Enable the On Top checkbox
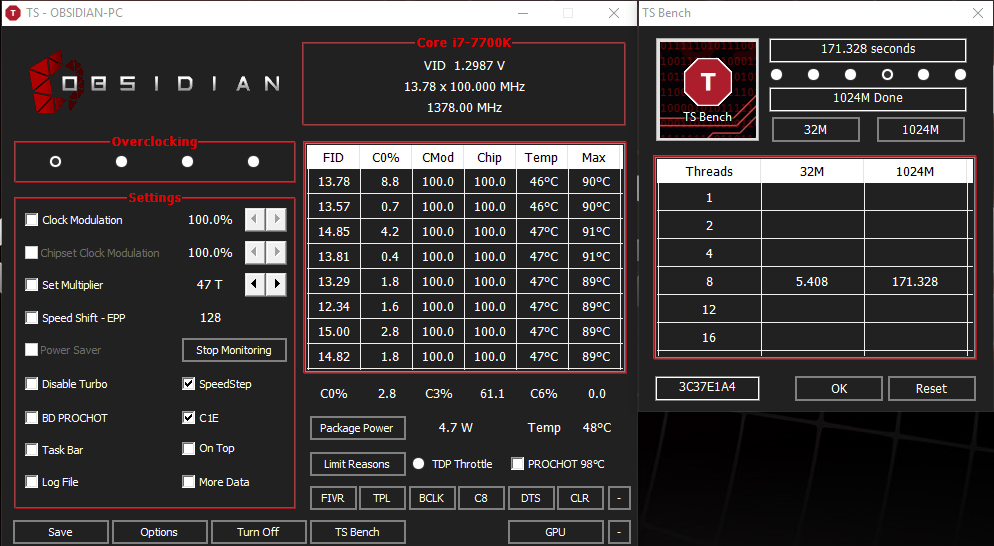This screenshot has height=546, width=994. tap(188, 448)
